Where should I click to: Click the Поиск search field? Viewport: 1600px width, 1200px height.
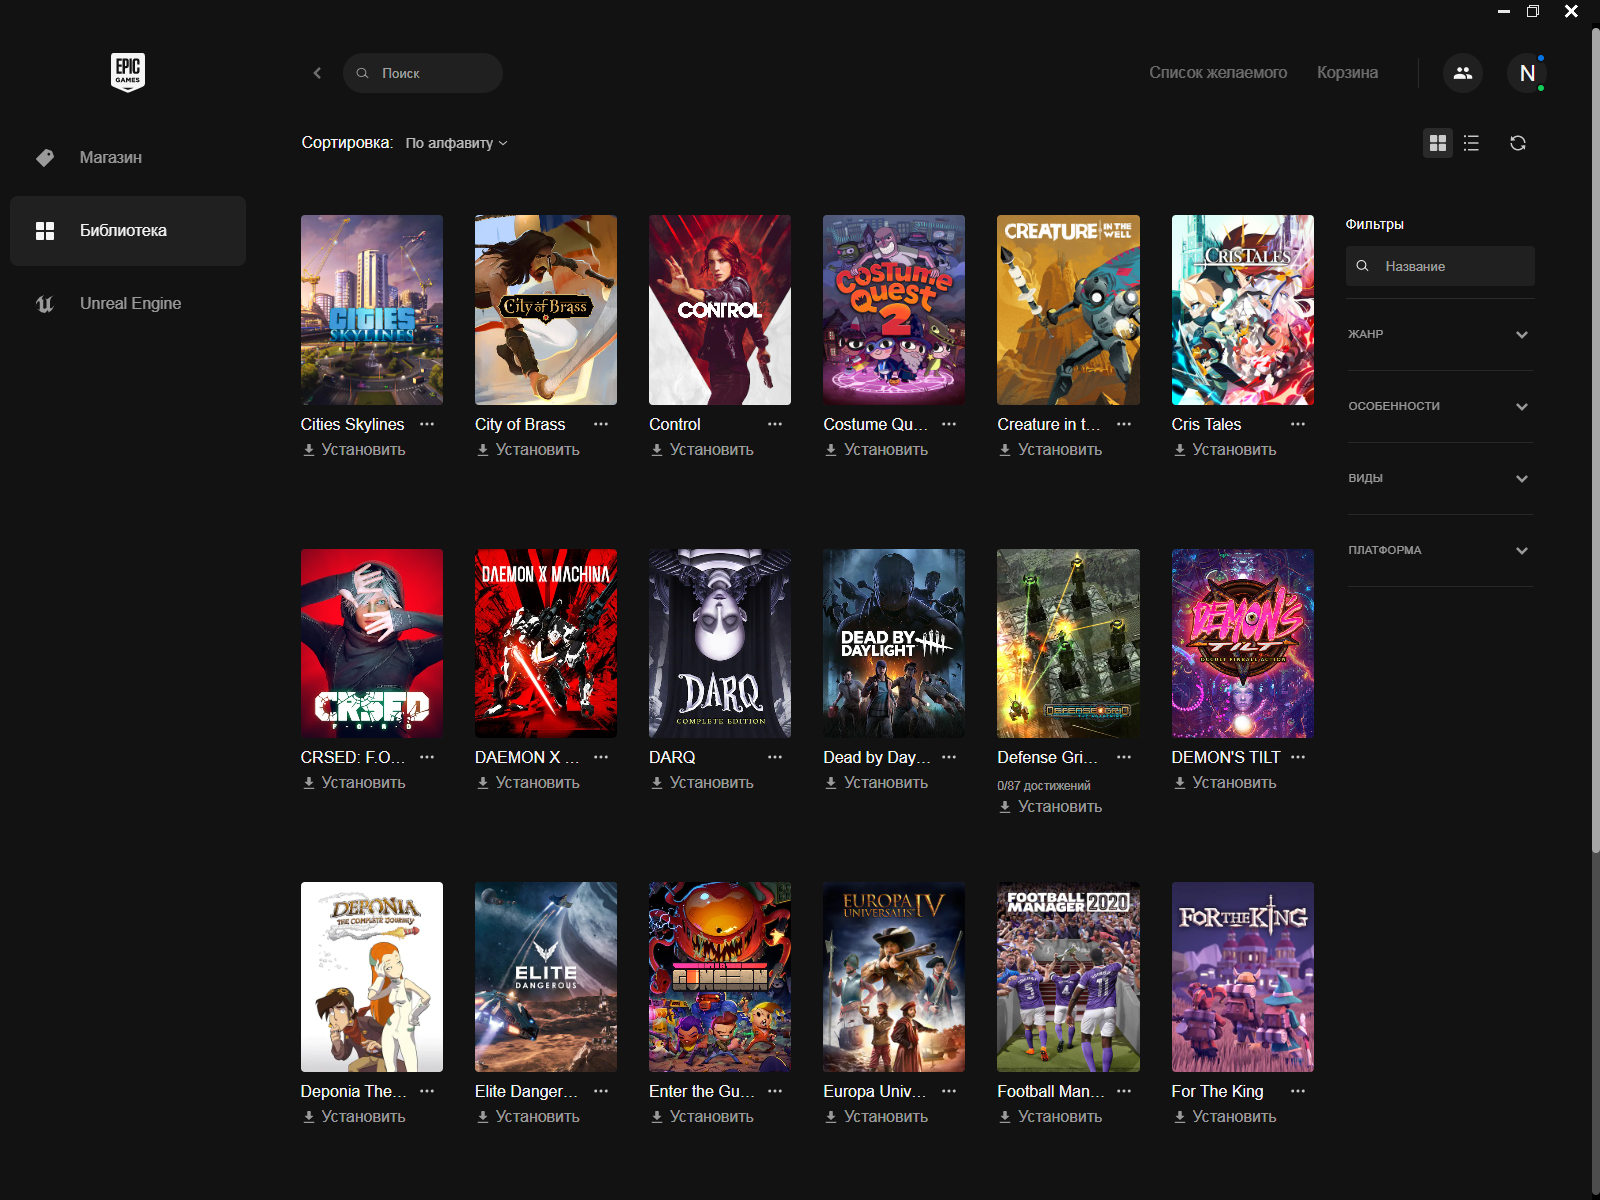(x=423, y=73)
